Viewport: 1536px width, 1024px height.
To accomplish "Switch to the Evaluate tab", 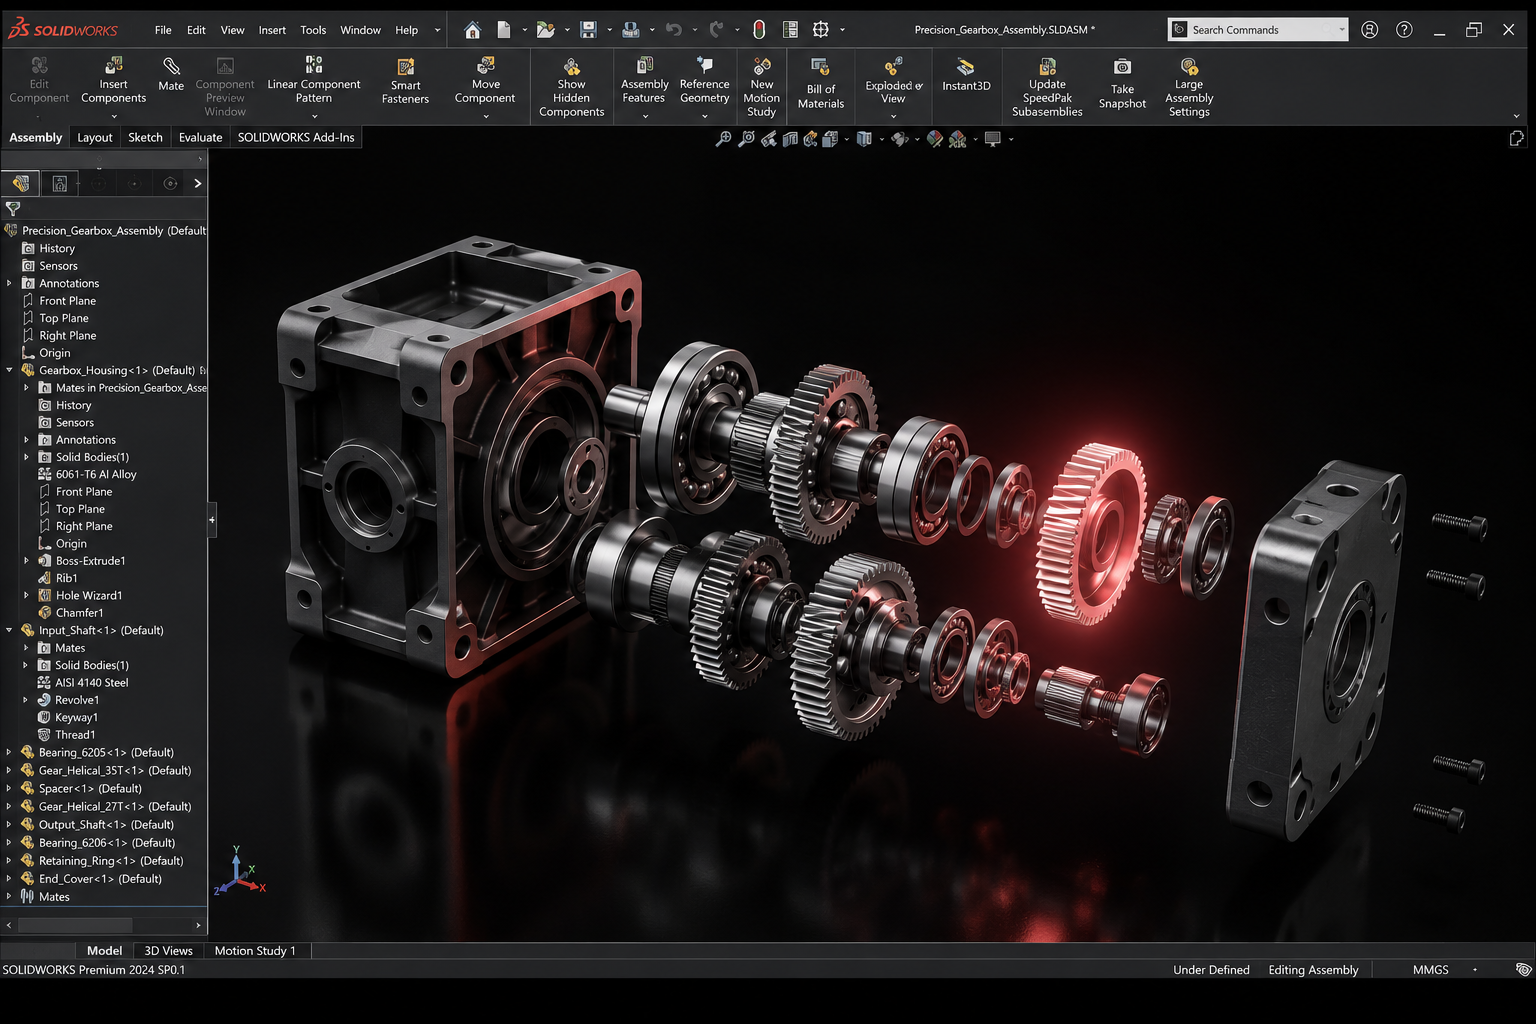I will click(x=200, y=137).
